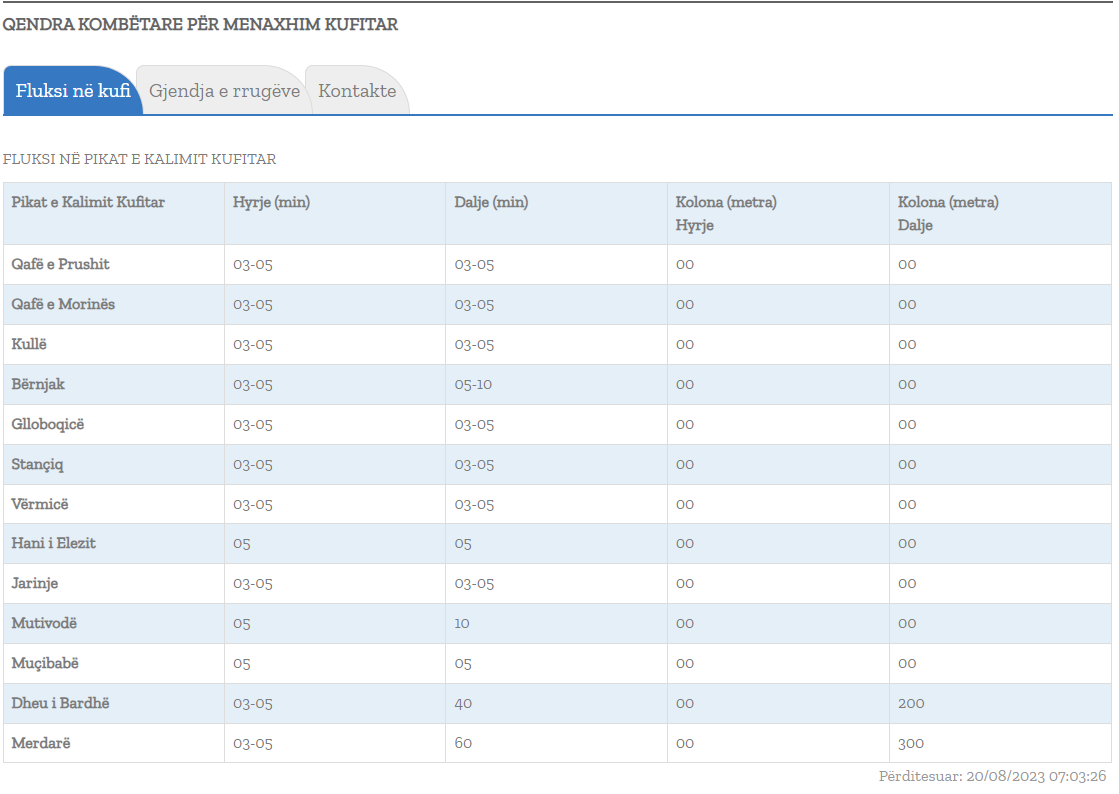The width and height of the screenshot is (1119, 794).
Task: Click Mutivodë exit time value 10
Action: (x=462, y=624)
